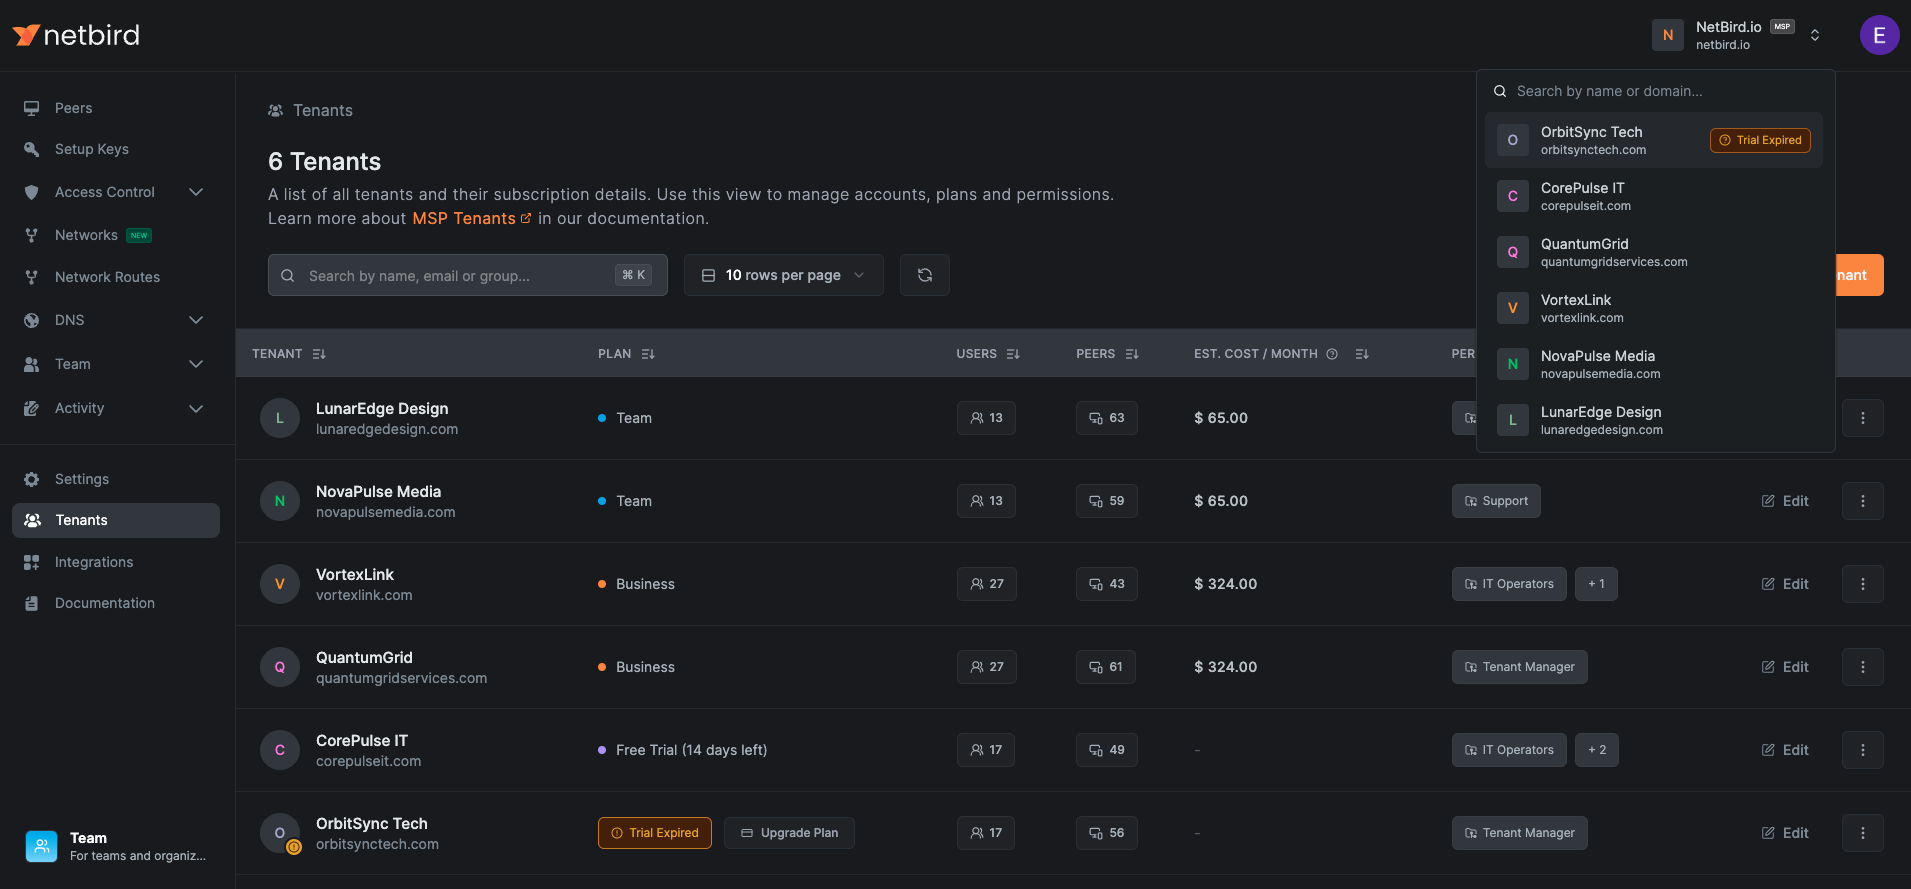Expand the DNS sidebar section
This screenshot has height=889, width=1911.
(x=196, y=320)
